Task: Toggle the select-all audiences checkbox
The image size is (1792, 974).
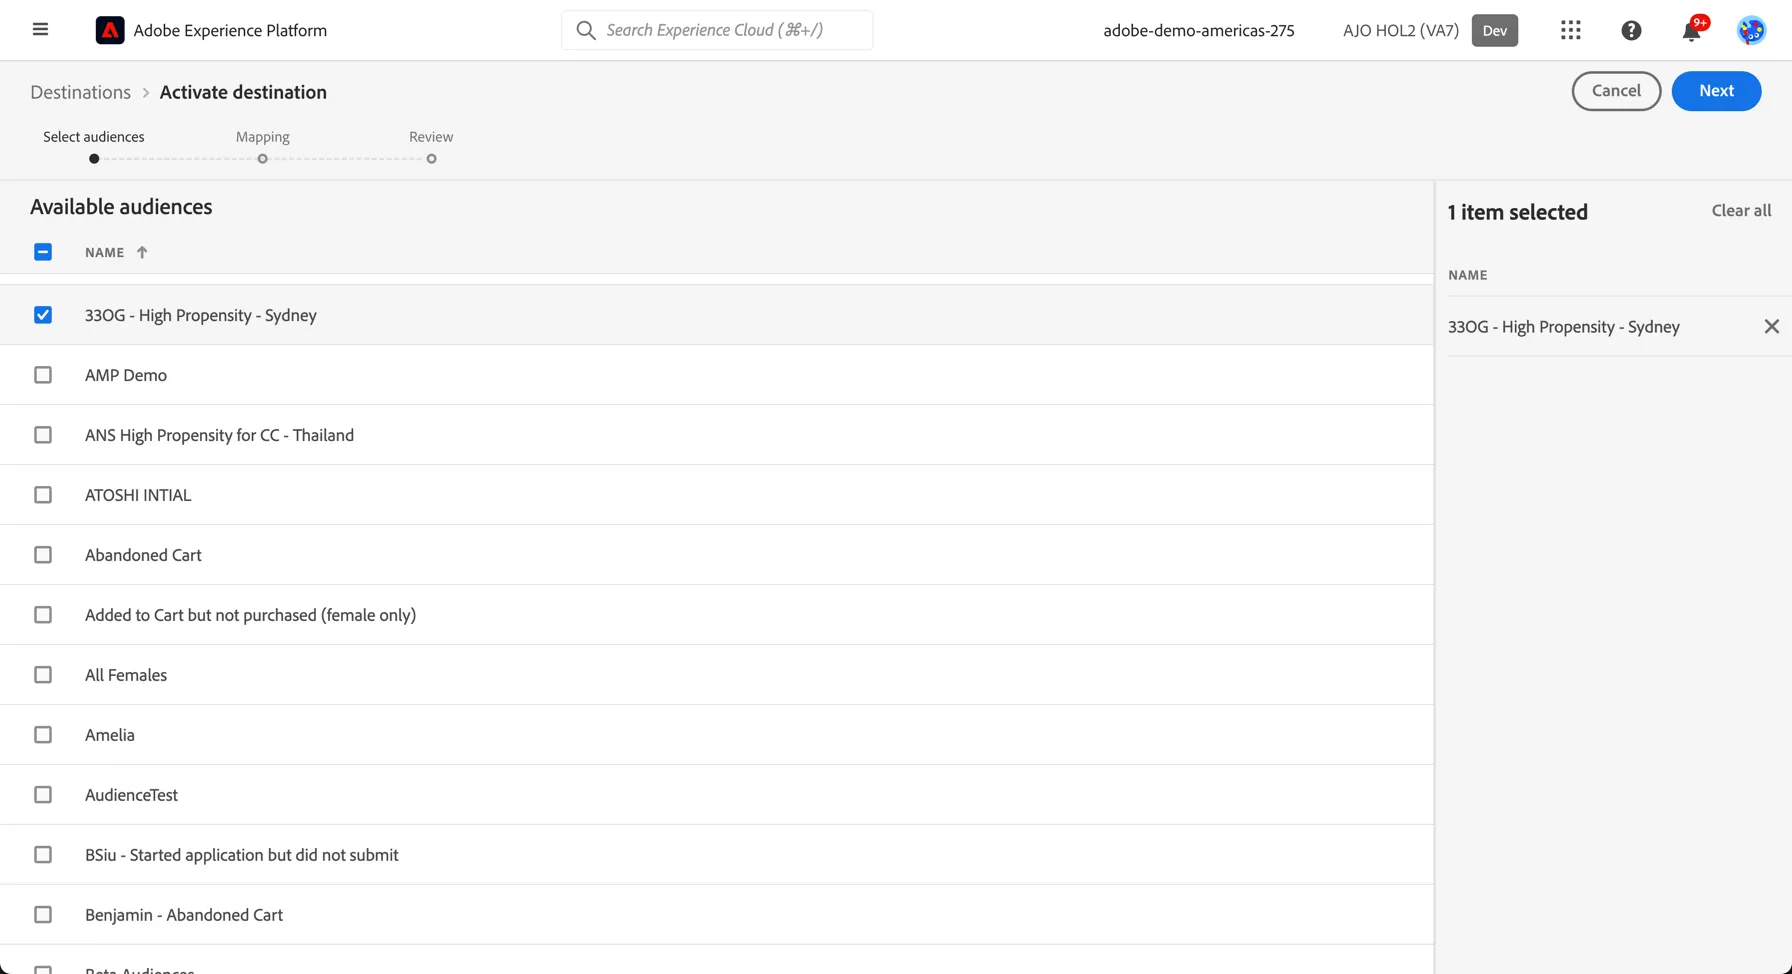Action: 43,252
